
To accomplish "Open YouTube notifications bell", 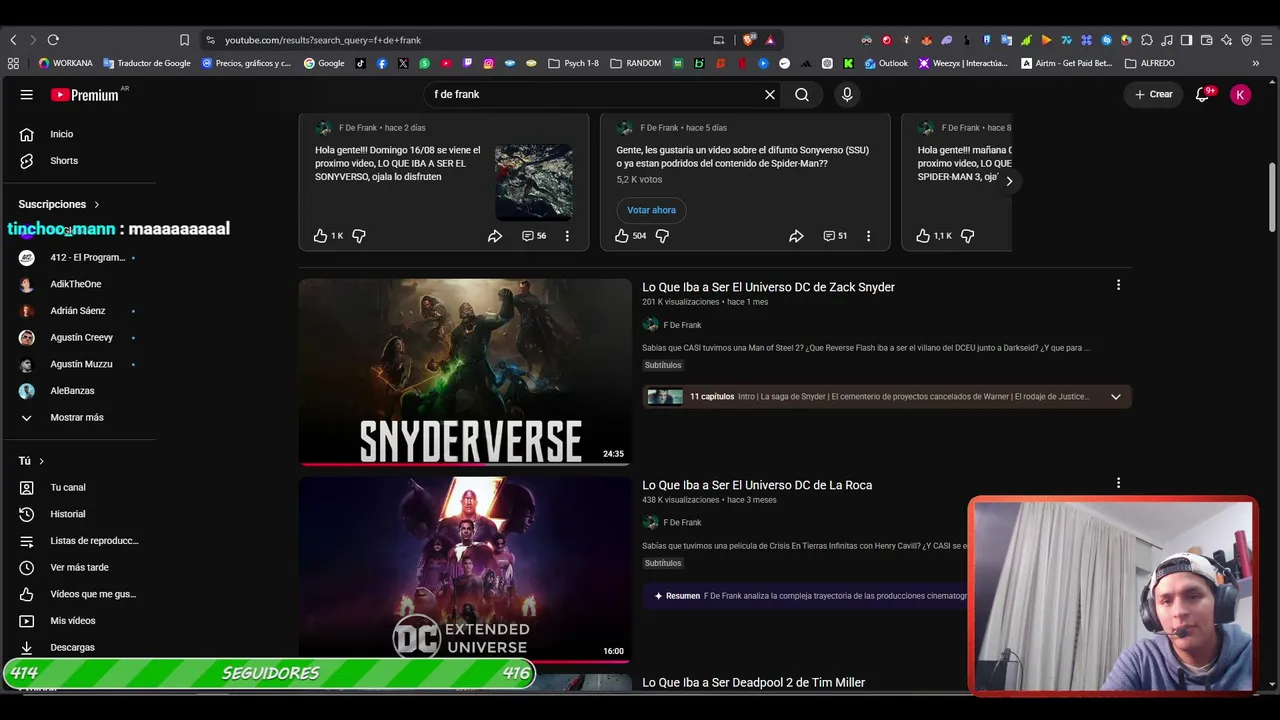I will pos(1203,94).
